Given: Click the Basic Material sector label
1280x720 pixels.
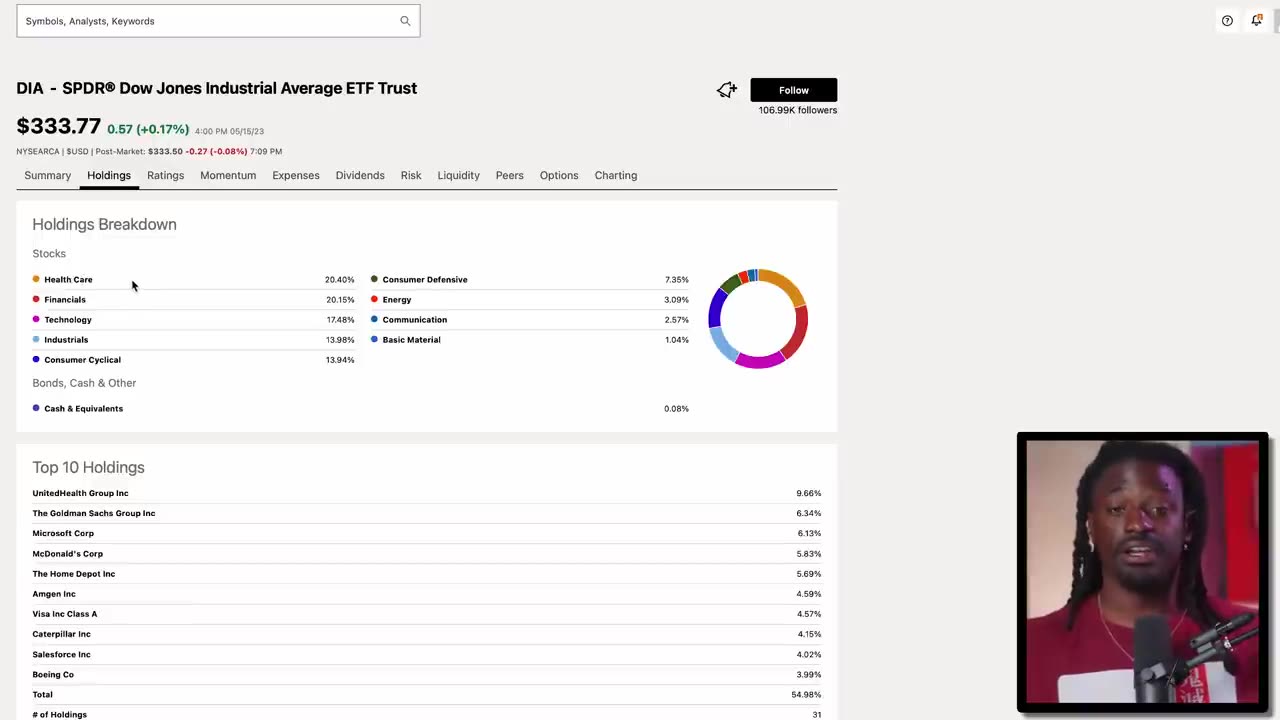Looking at the screenshot, I should pyautogui.click(x=411, y=340).
